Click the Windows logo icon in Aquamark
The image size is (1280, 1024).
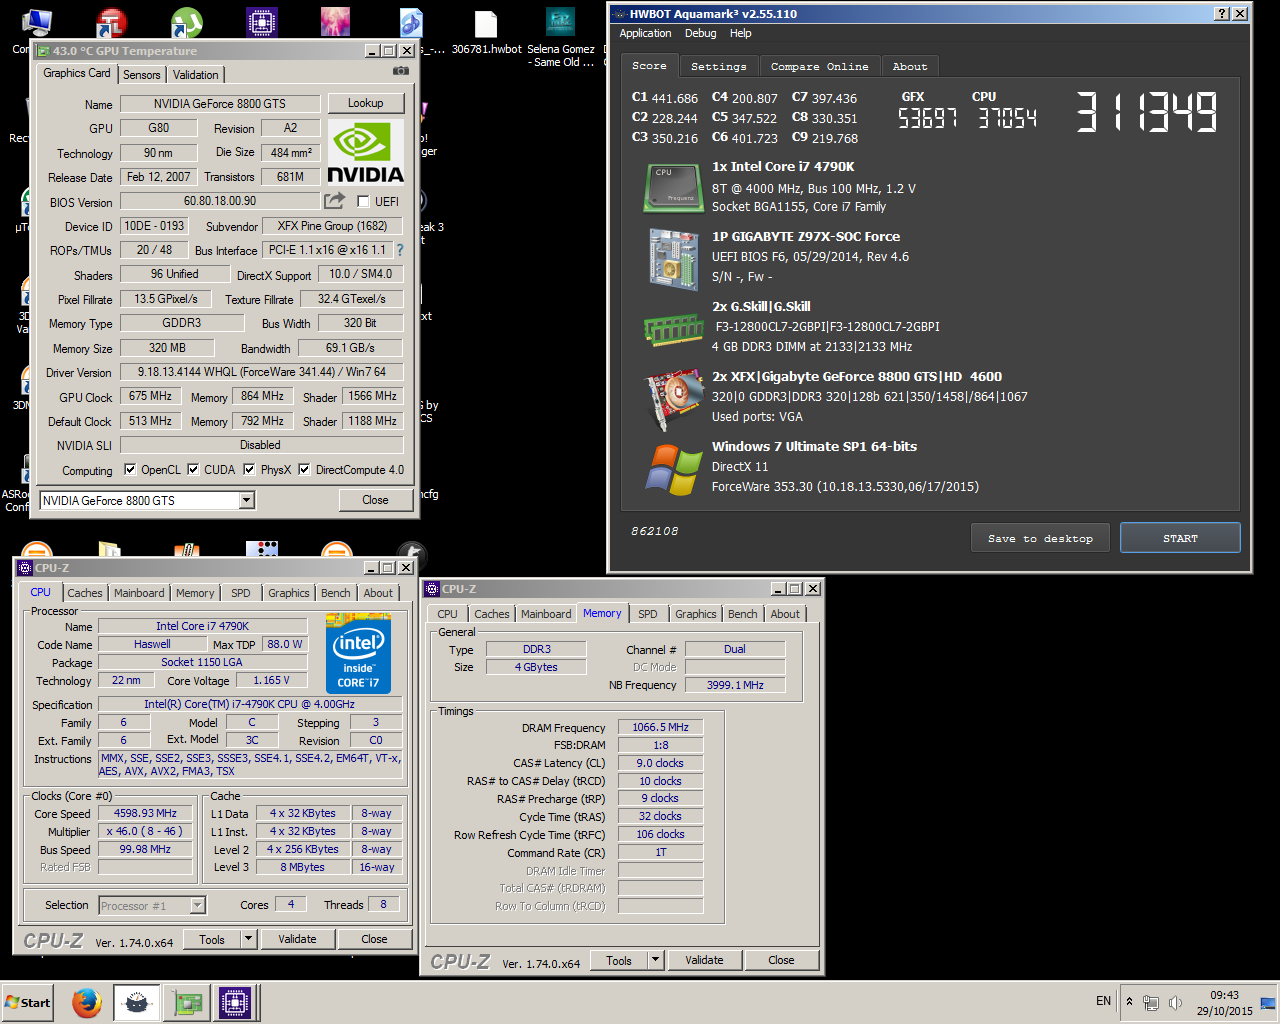point(674,469)
